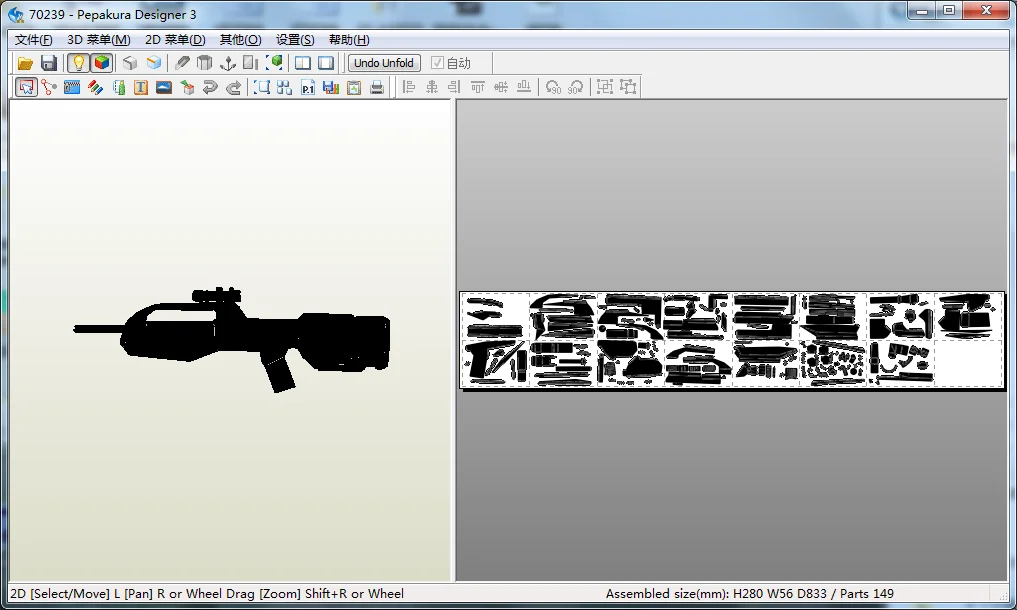Toggle the 自动 (Auto) checkbox
The image size is (1017, 610).
(x=438, y=63)
